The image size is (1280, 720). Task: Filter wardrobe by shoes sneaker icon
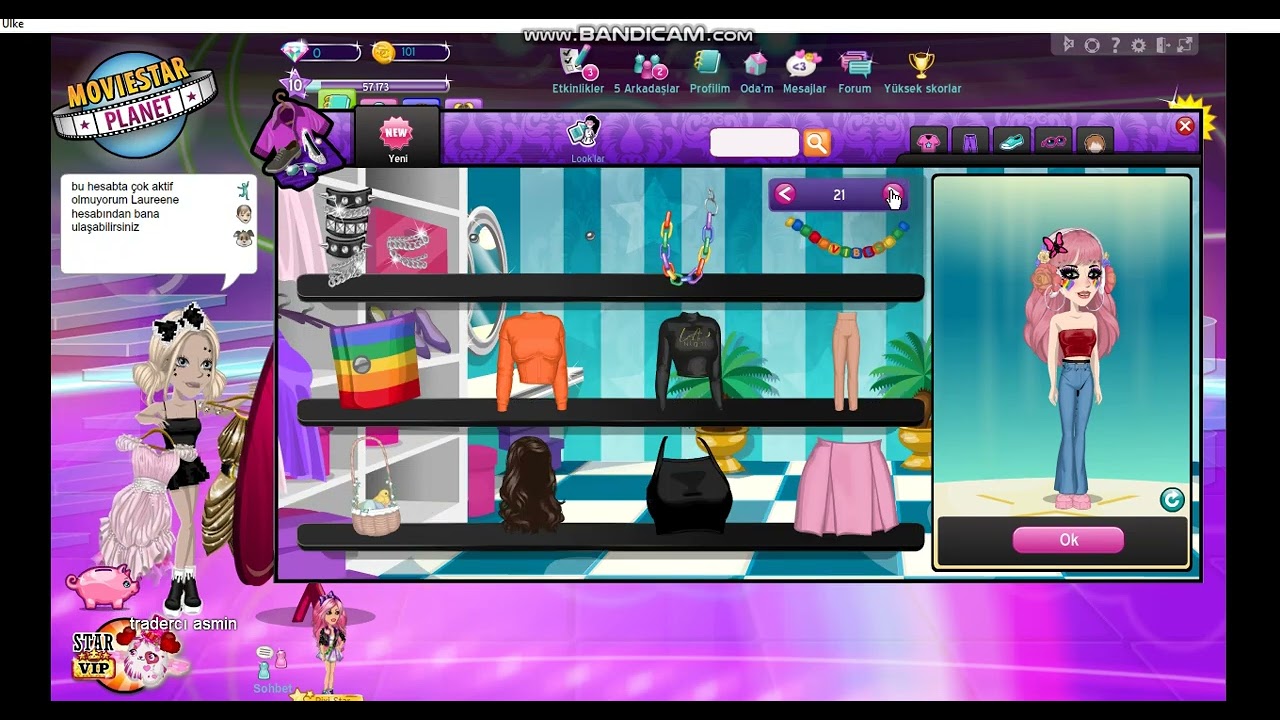1011,142
